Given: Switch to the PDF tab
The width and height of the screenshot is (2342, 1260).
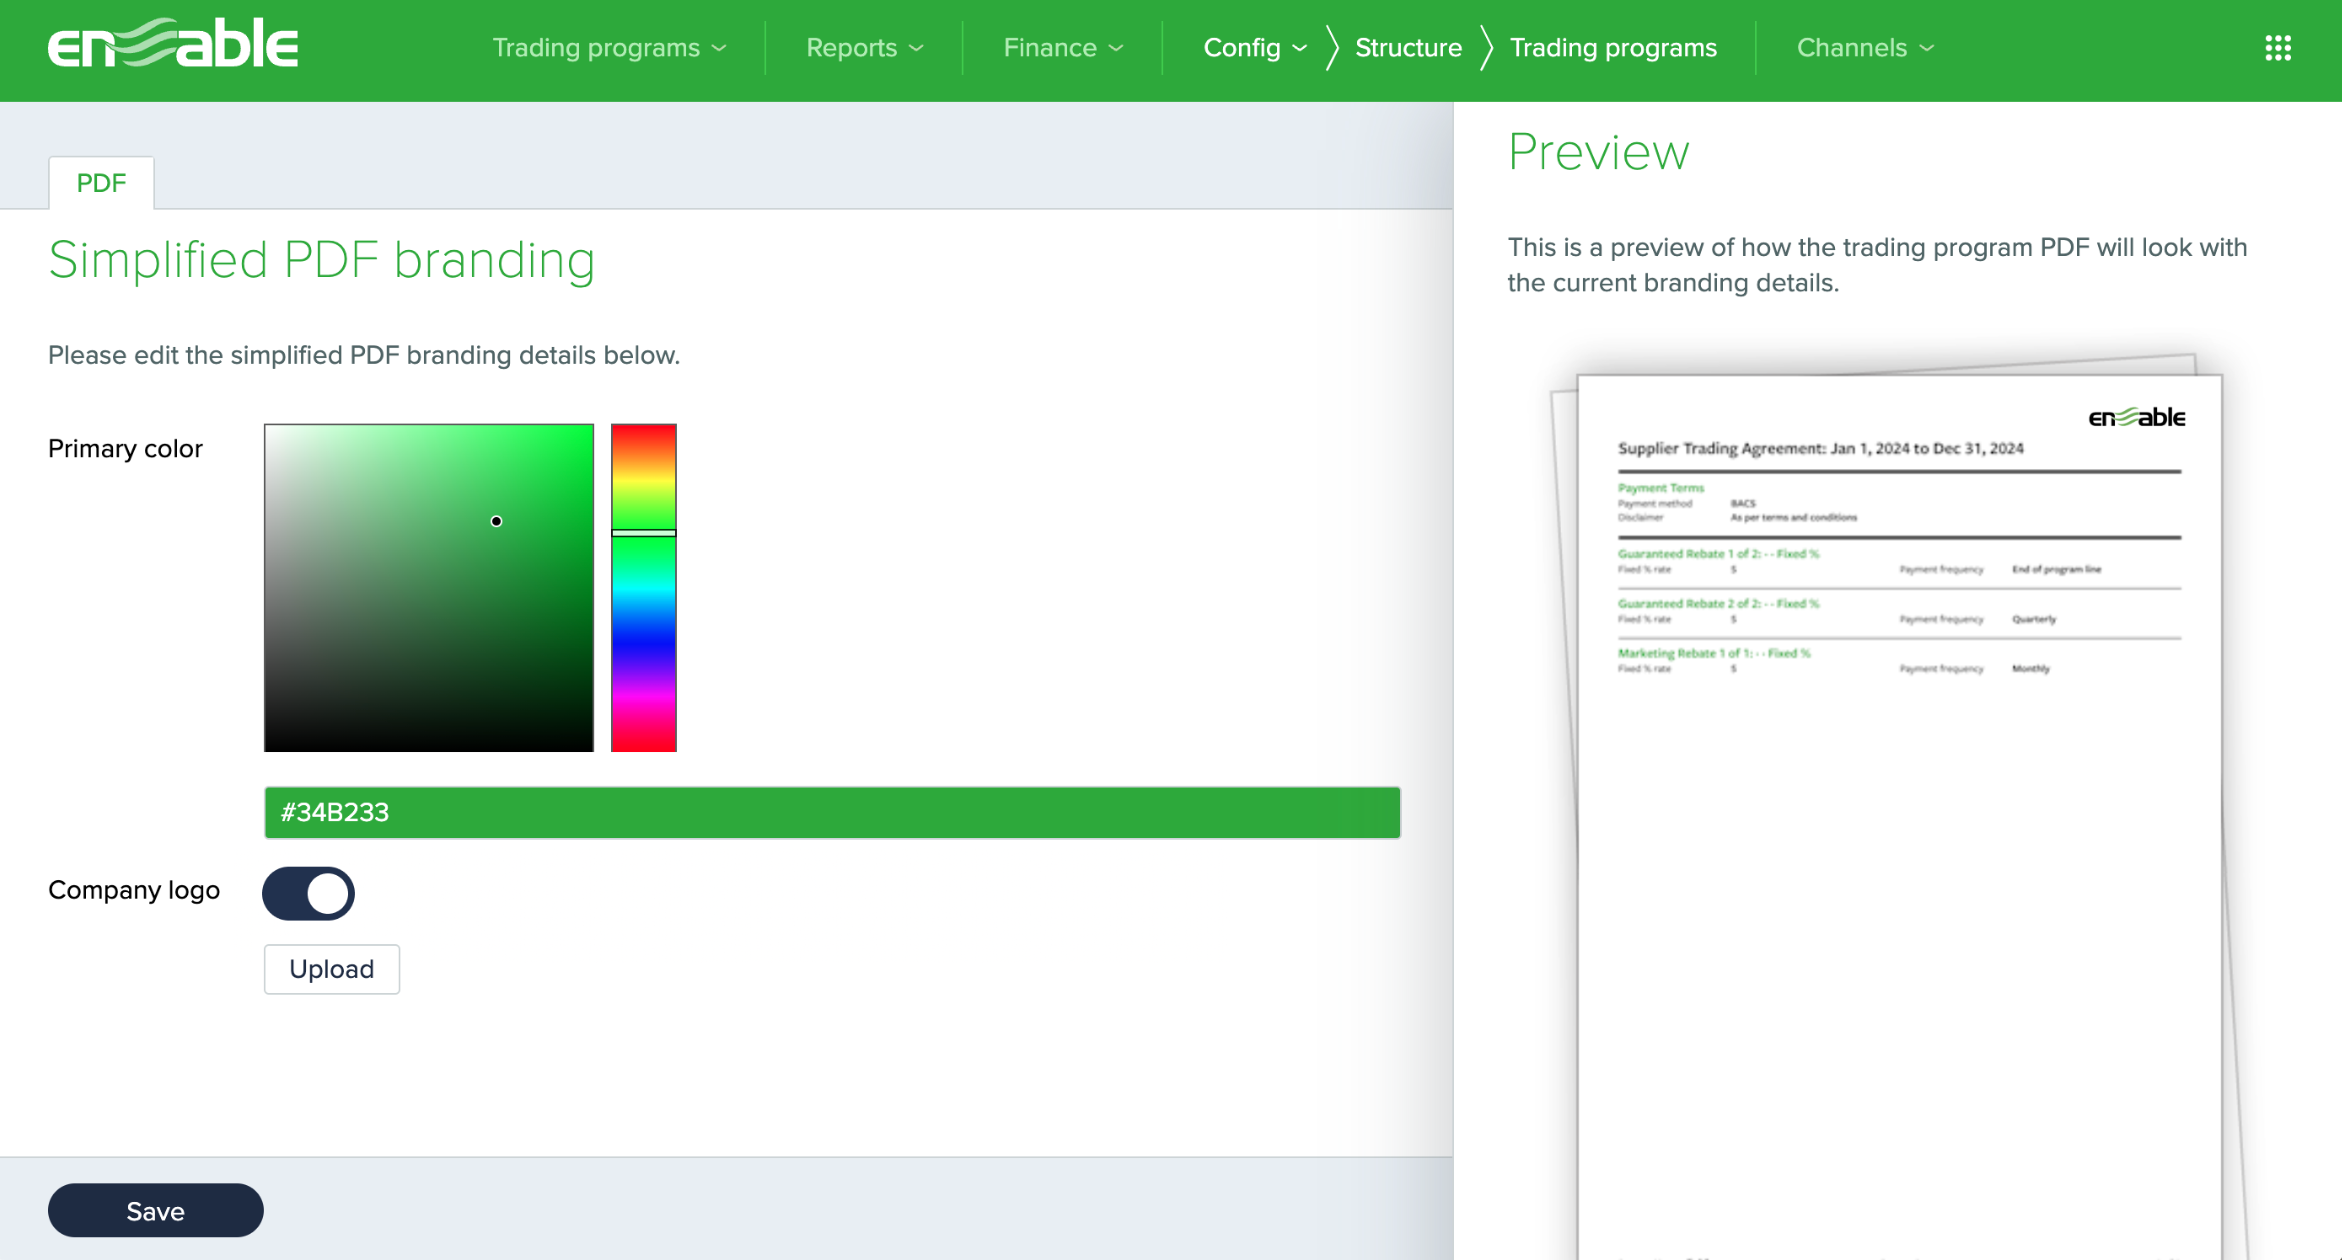Looking at the screenshot, I should point(101,183).
